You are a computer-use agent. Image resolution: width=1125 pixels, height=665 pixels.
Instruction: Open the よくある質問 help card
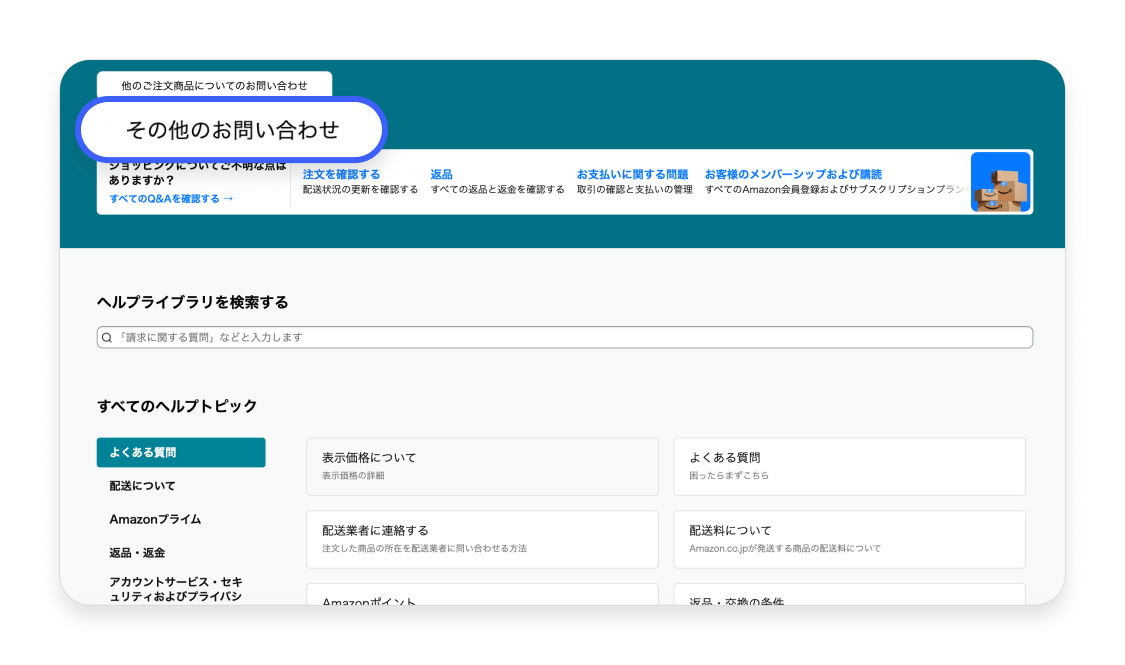coord(849,466)
